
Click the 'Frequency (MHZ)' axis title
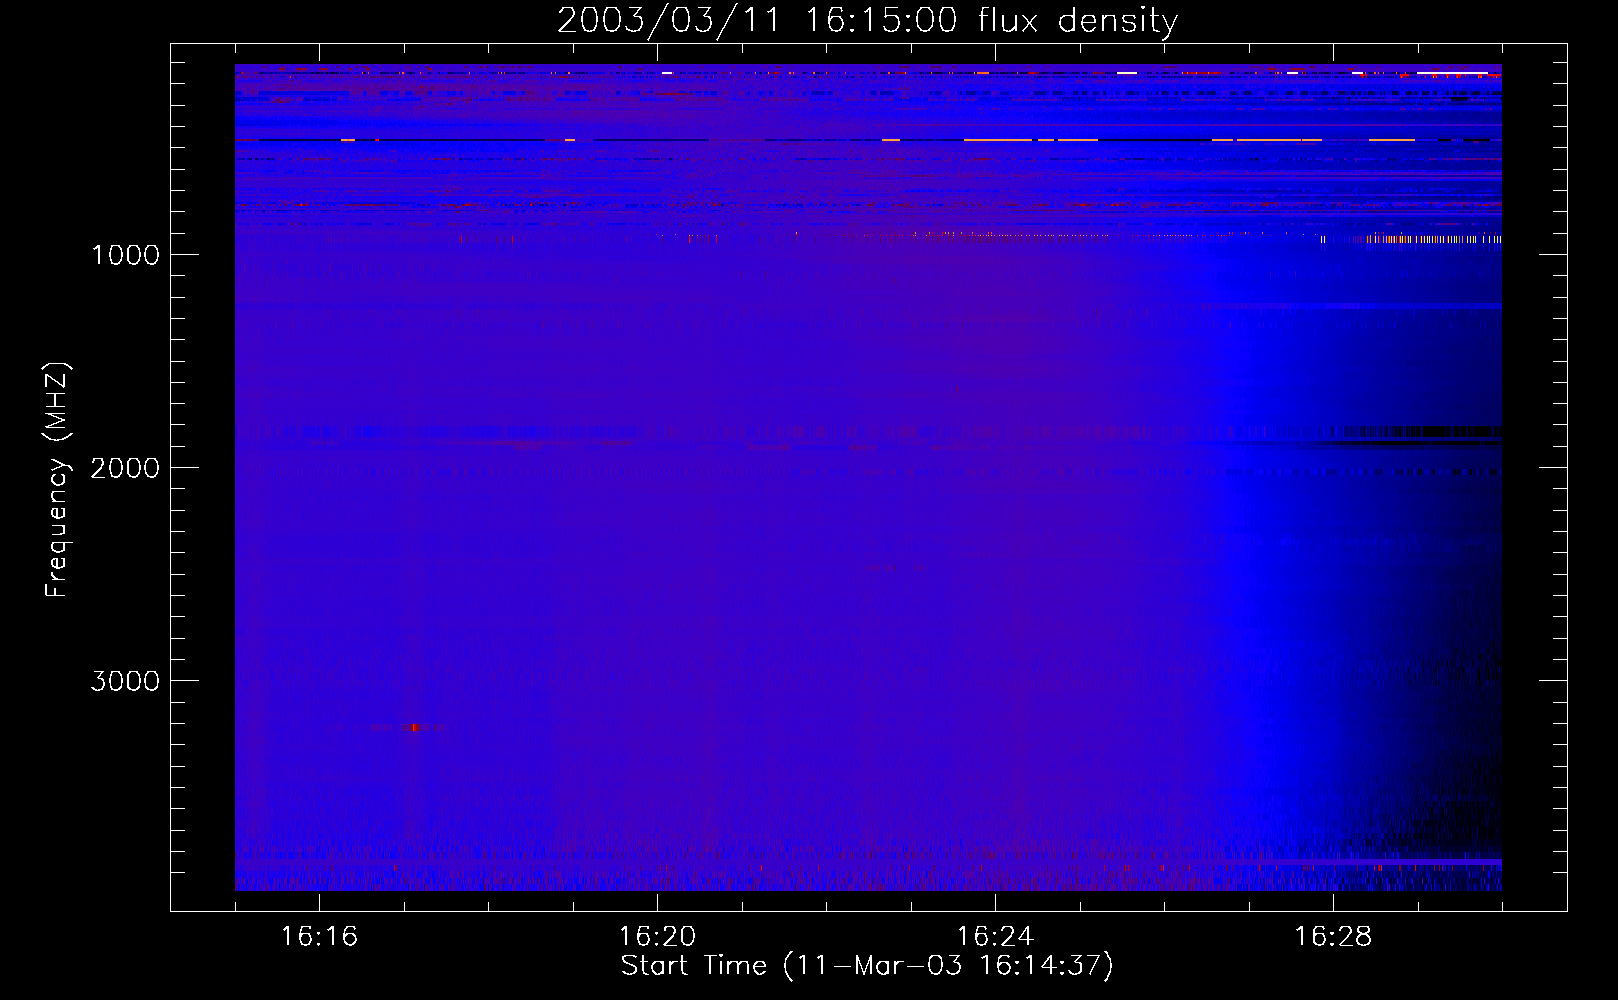pos(57,480)
